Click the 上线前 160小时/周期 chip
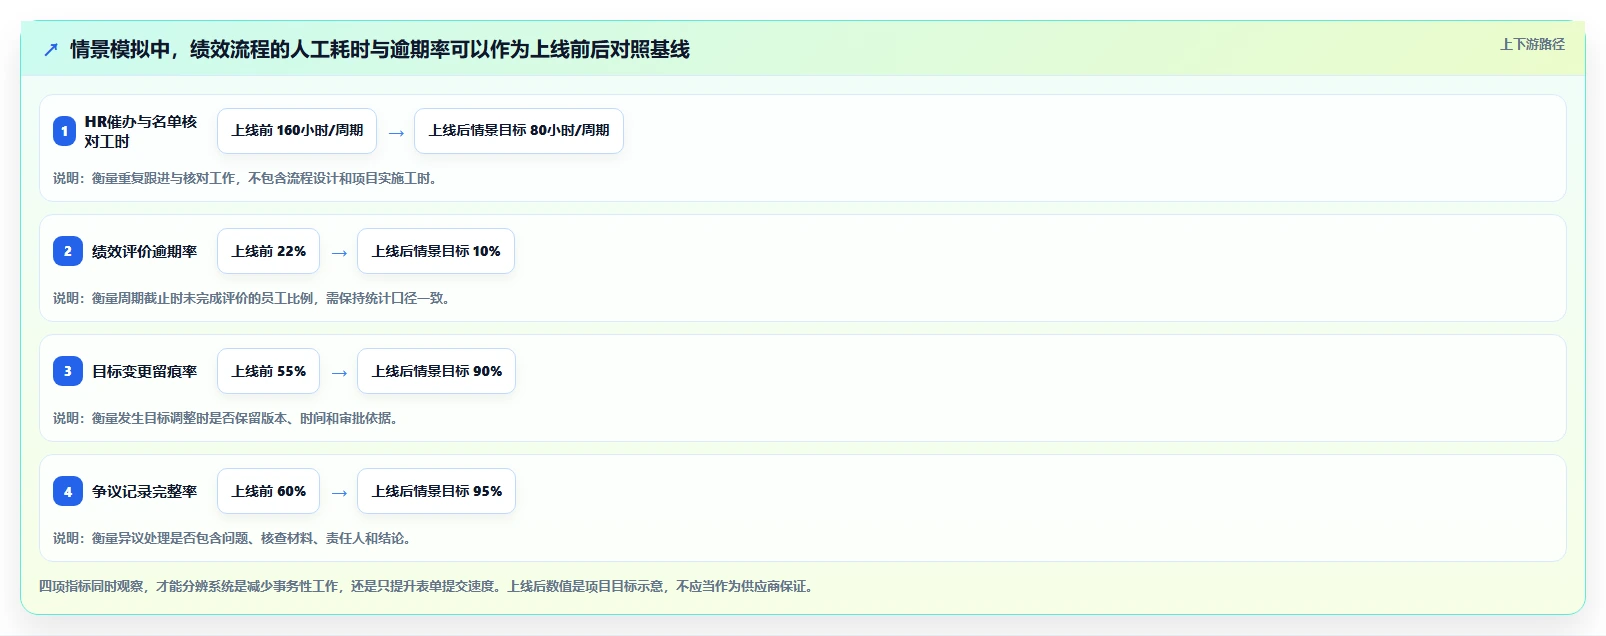The image size is (1606, 636). [x=297, y=131]
